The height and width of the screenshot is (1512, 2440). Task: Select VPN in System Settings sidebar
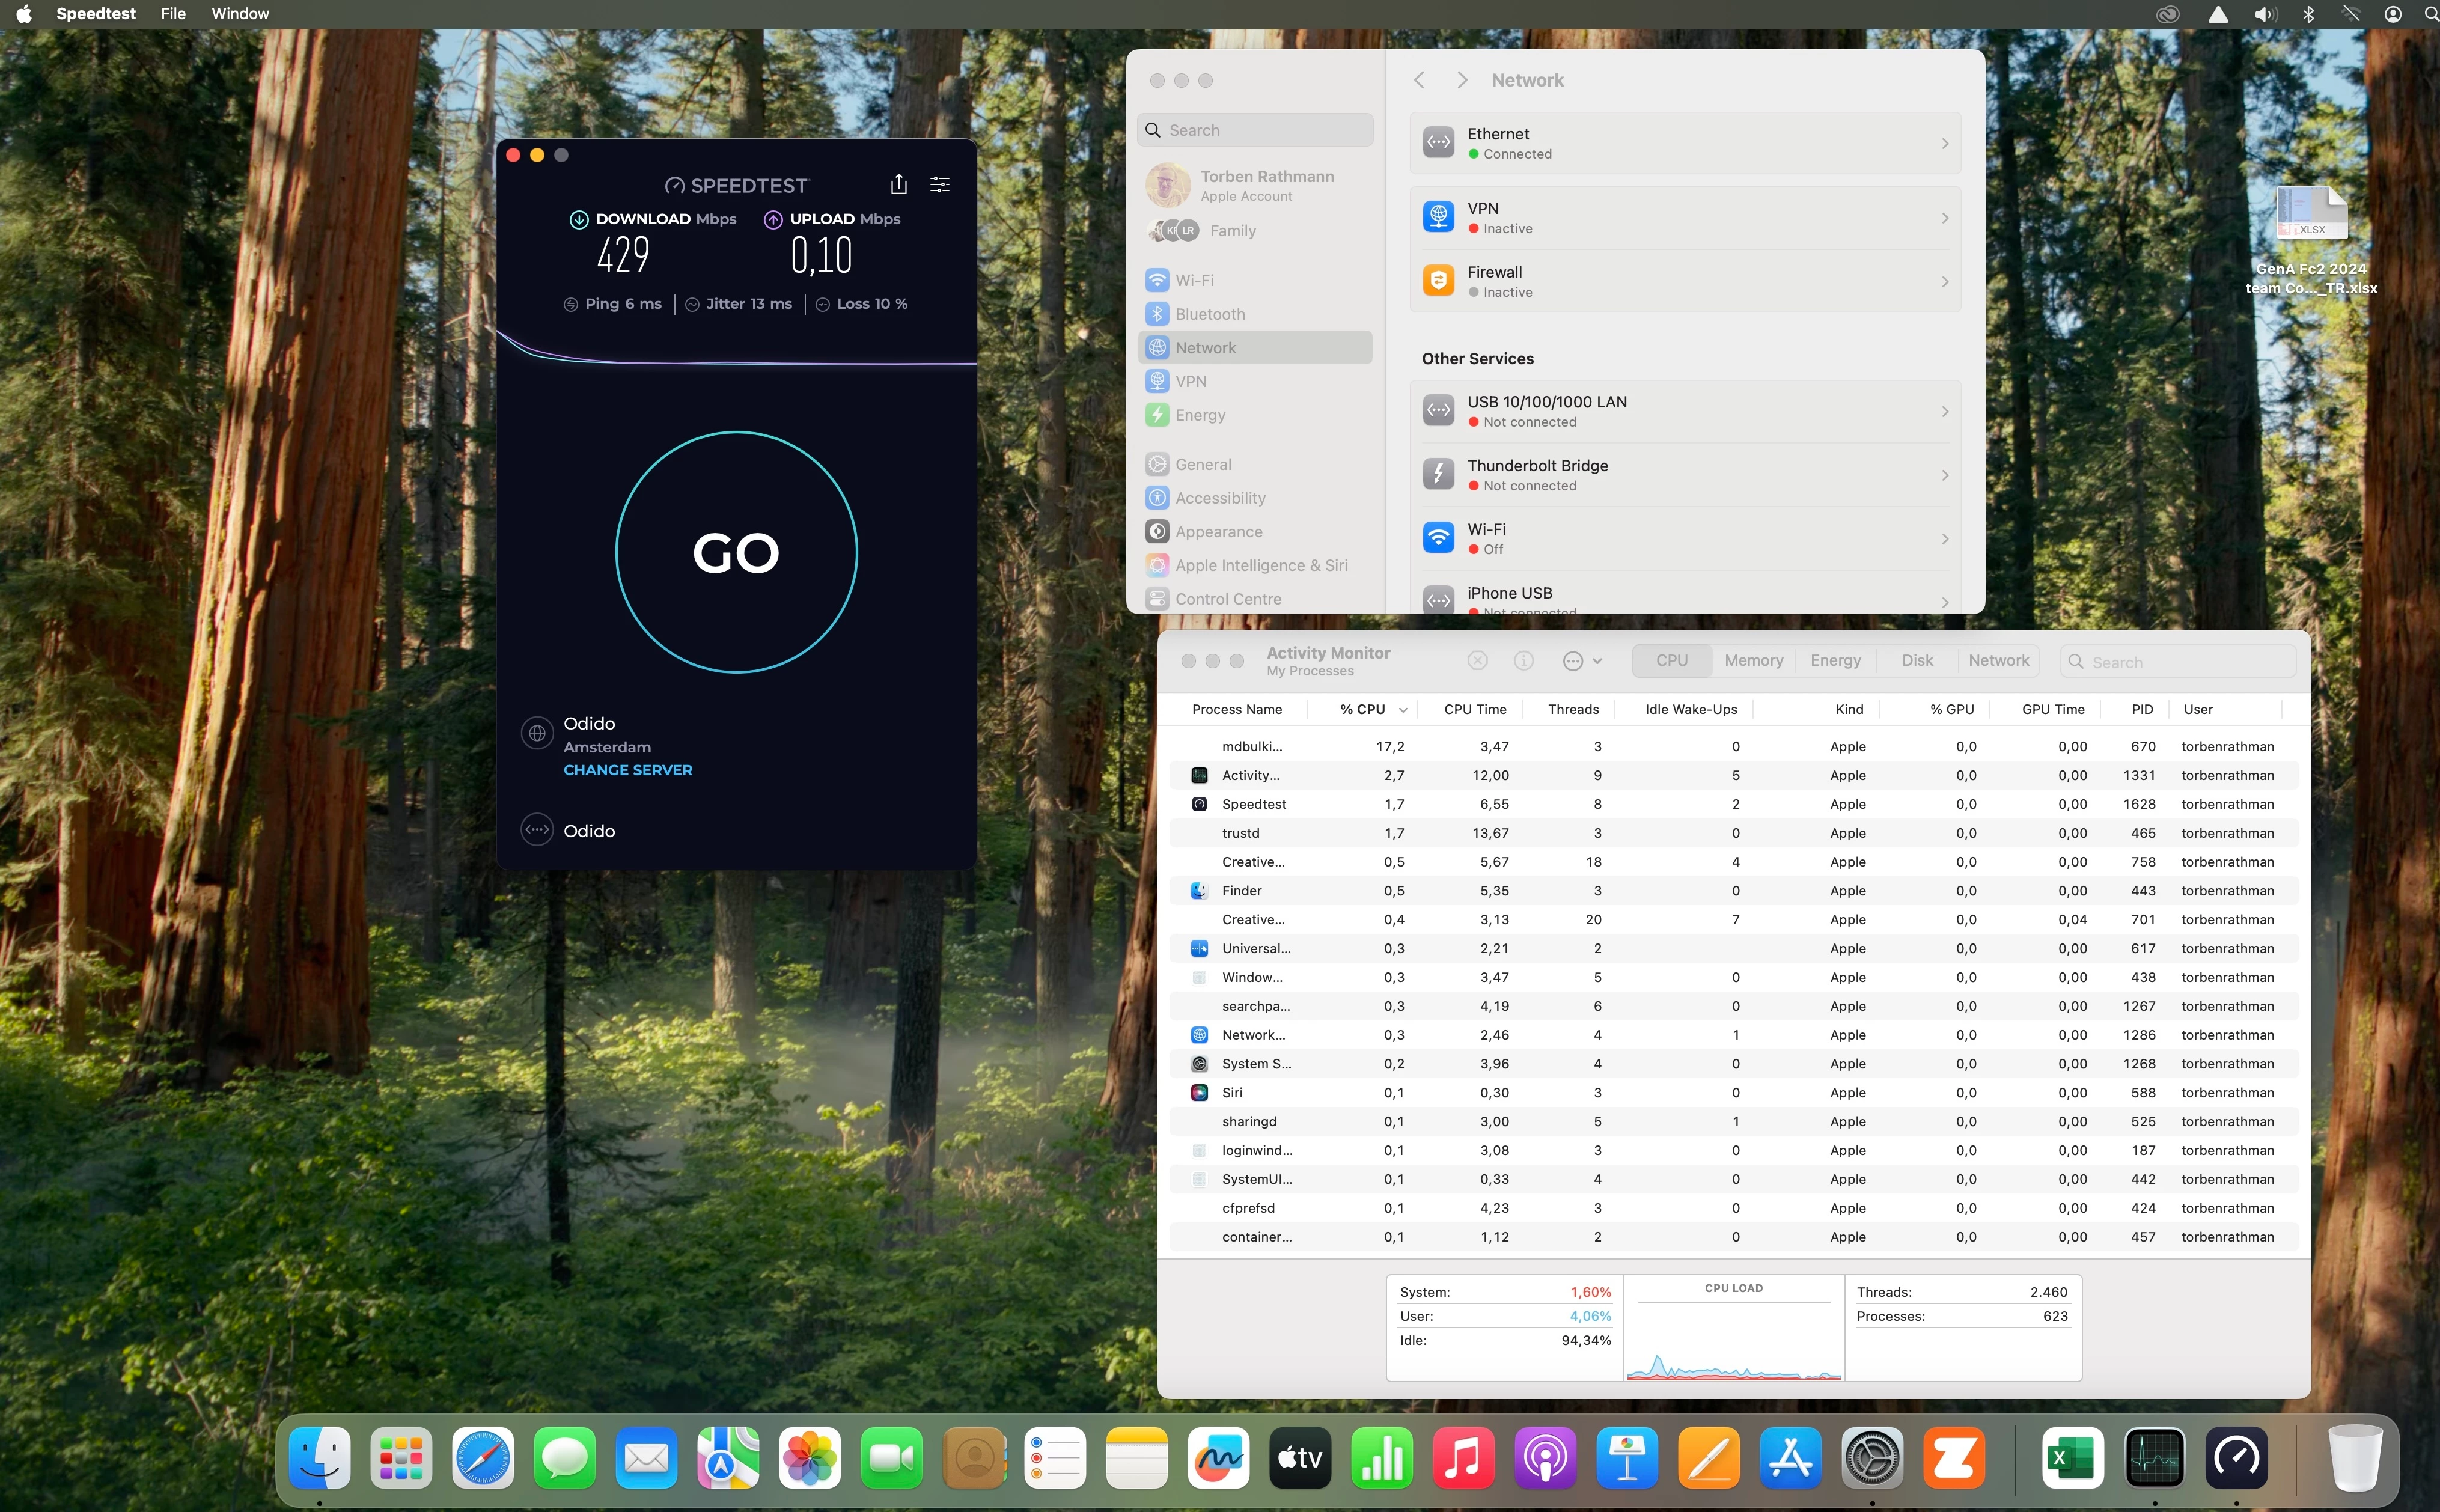1255,381
